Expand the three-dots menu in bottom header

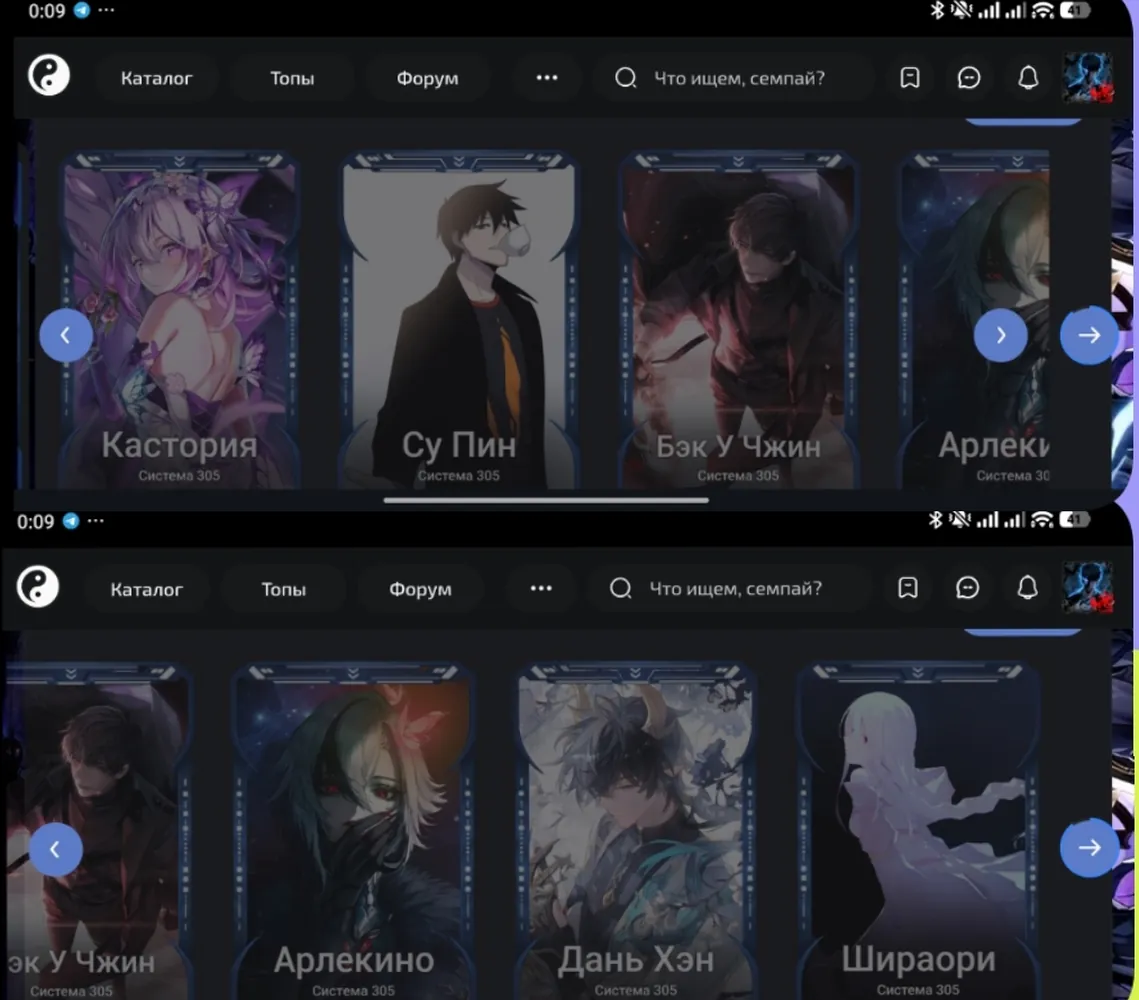[541, 588]
